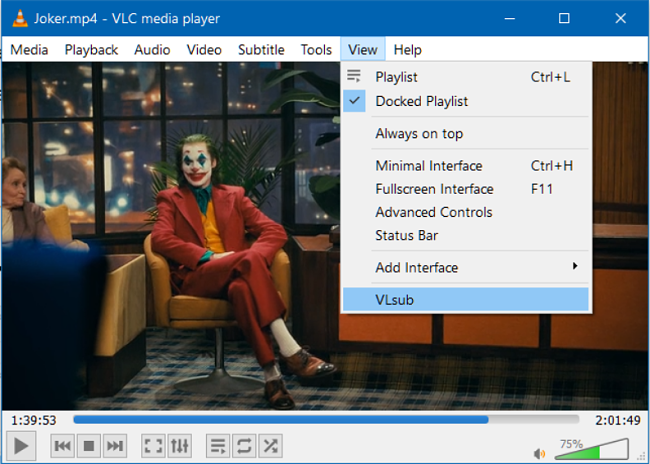Viewport: 650px width, 464px height.
Task: Open the Media menu
Action: pos(29,50)
